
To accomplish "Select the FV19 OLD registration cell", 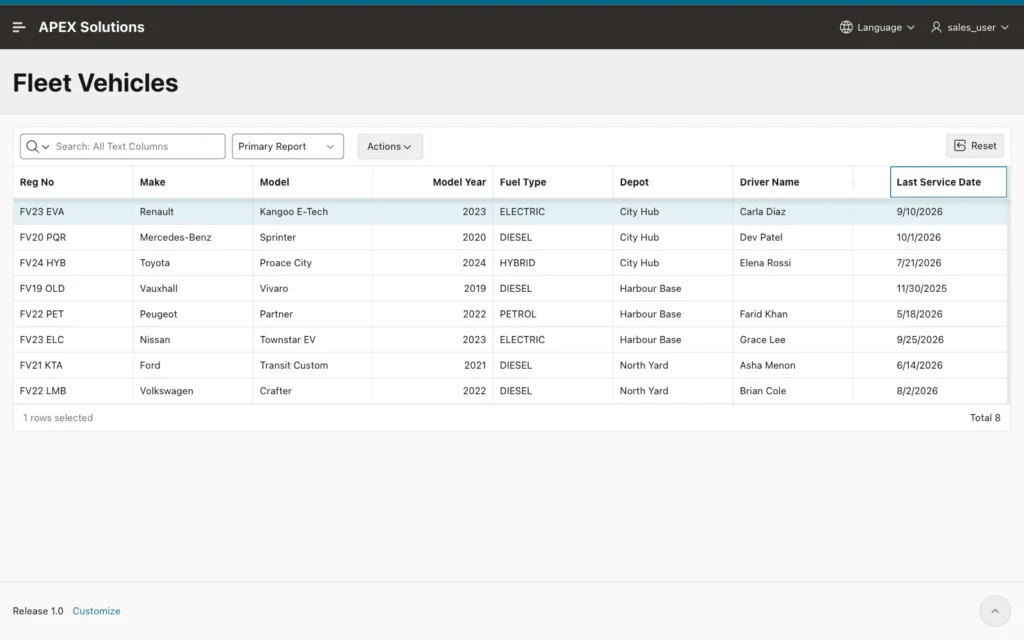I will click(73, 288).
